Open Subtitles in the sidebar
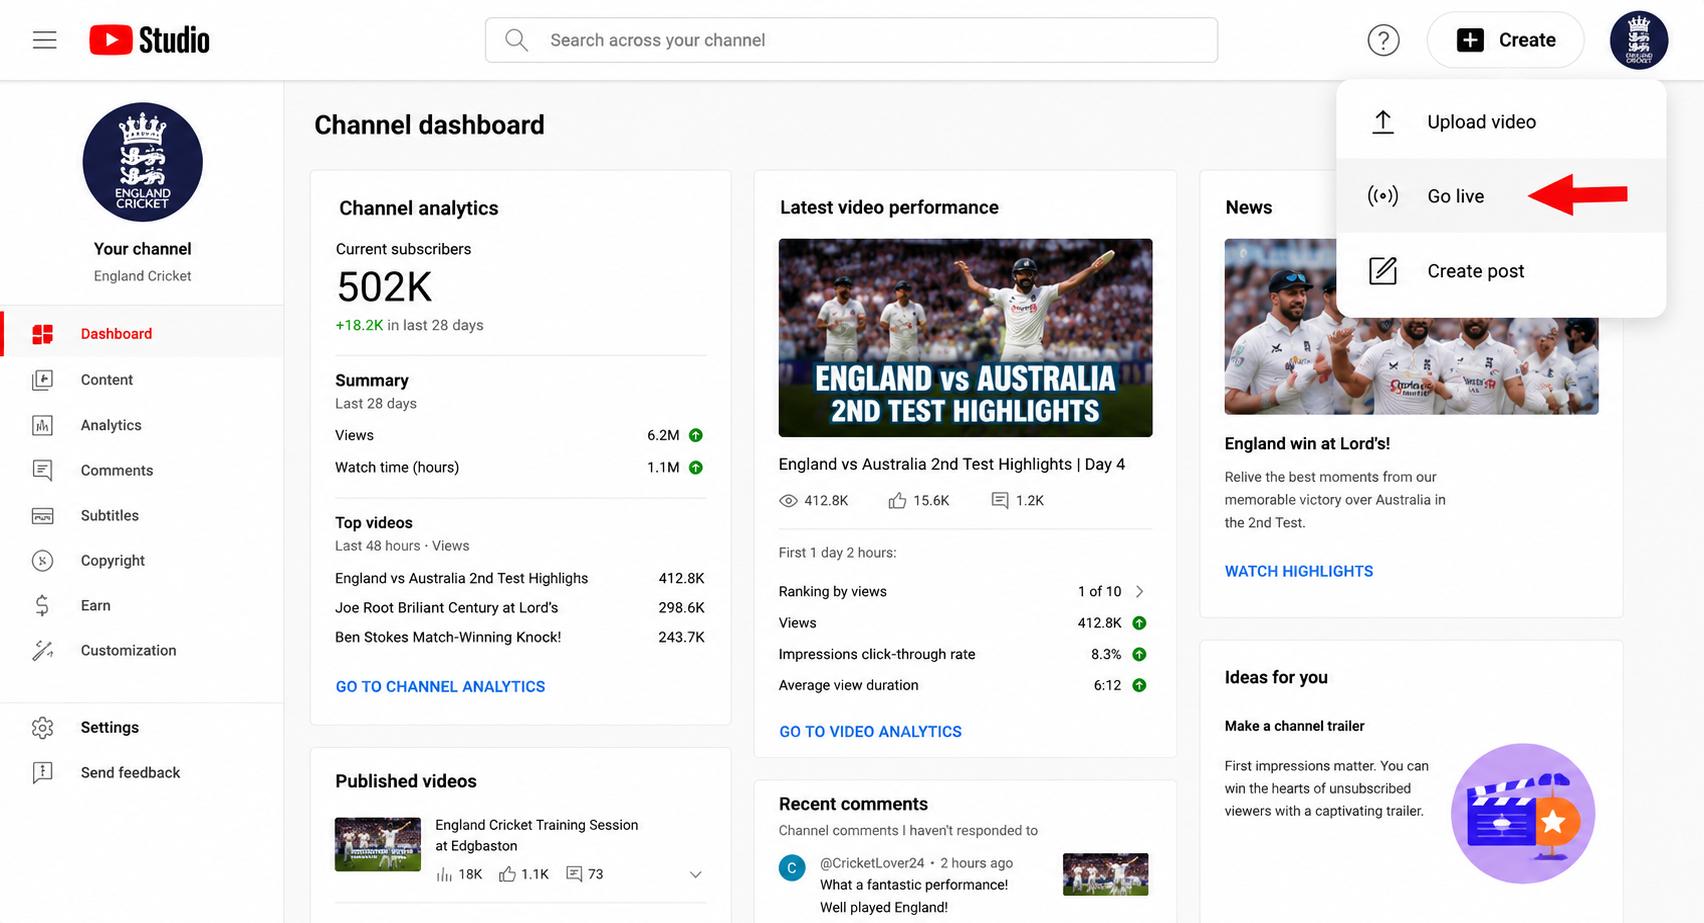The image size is (1704, 923). click(142, 516)
